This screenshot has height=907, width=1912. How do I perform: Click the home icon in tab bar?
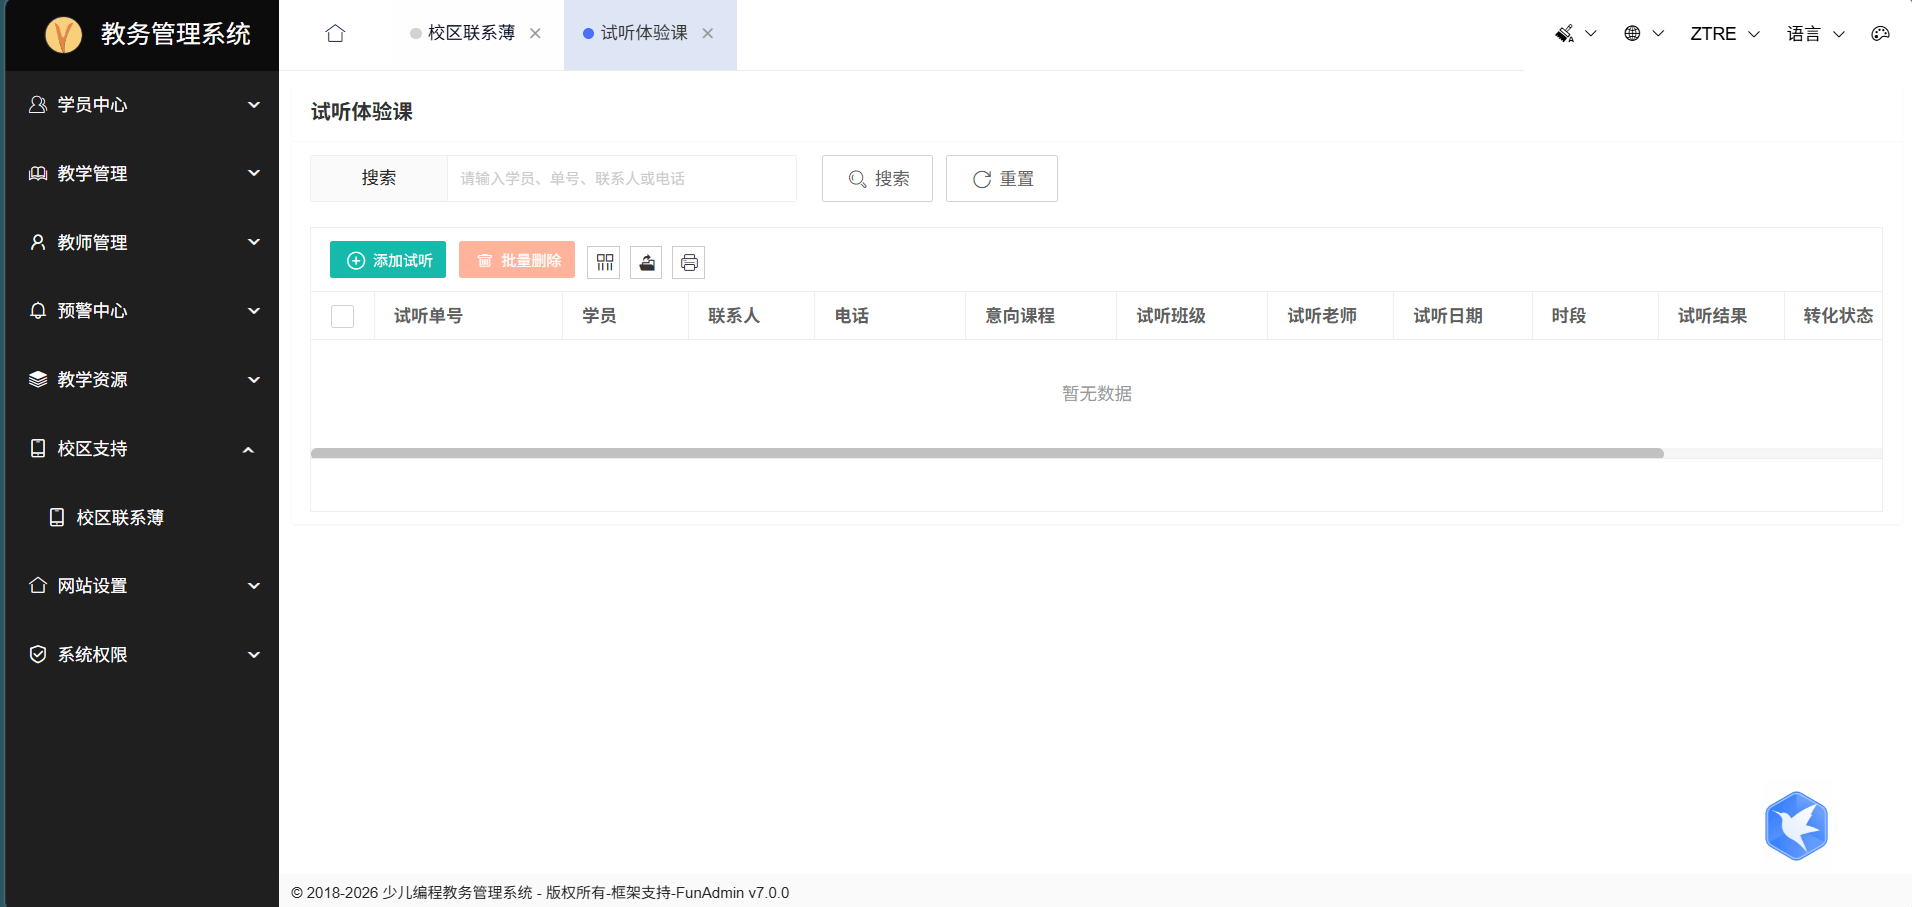coord(335,34)
